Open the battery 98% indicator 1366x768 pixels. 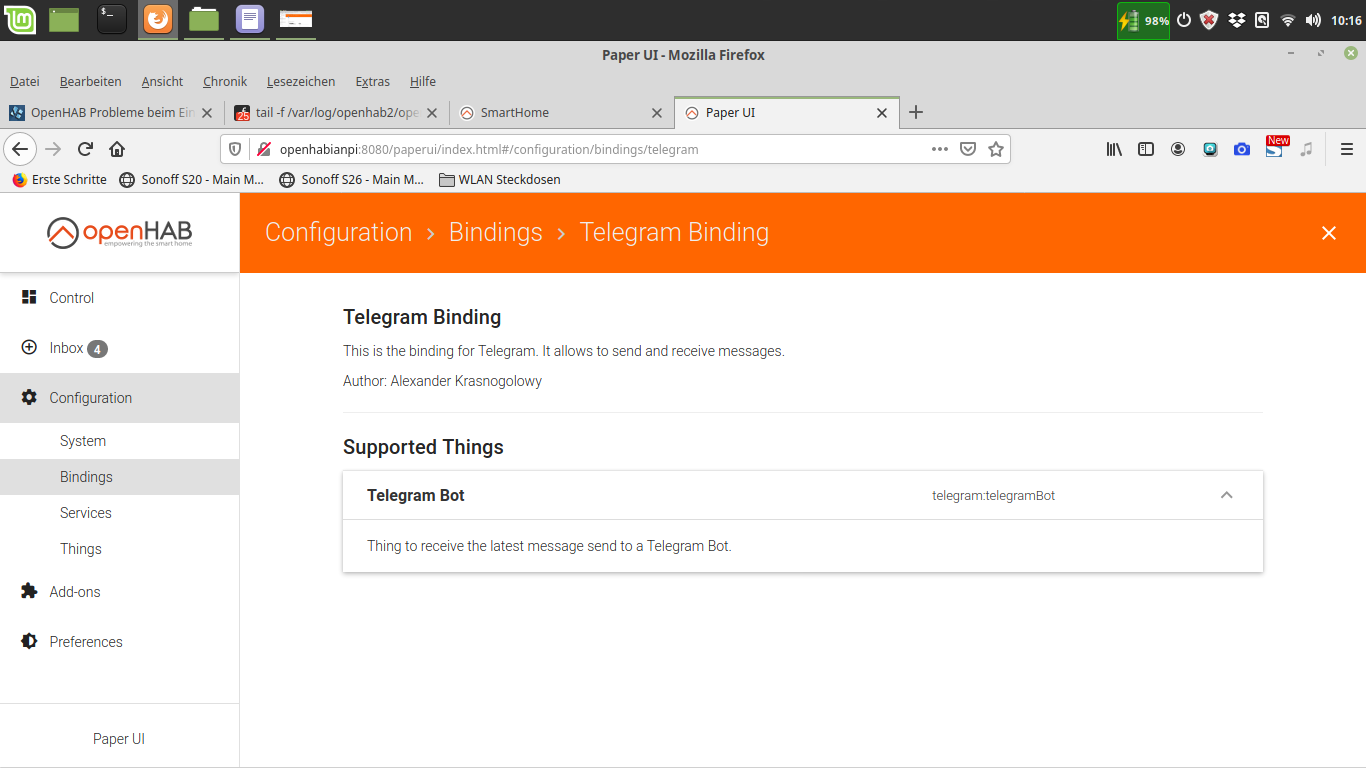click(1143, 20)
